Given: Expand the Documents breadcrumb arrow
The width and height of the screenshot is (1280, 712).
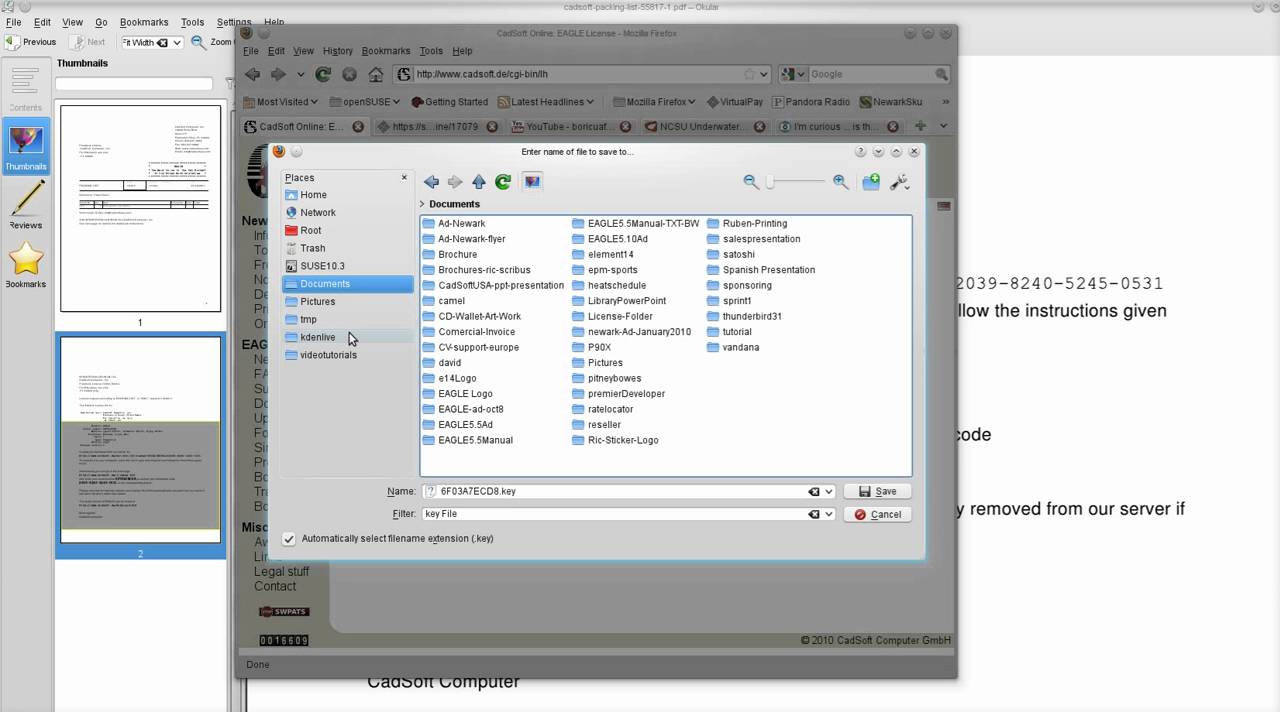Looking at the screenshot, I should pos(422,204).
